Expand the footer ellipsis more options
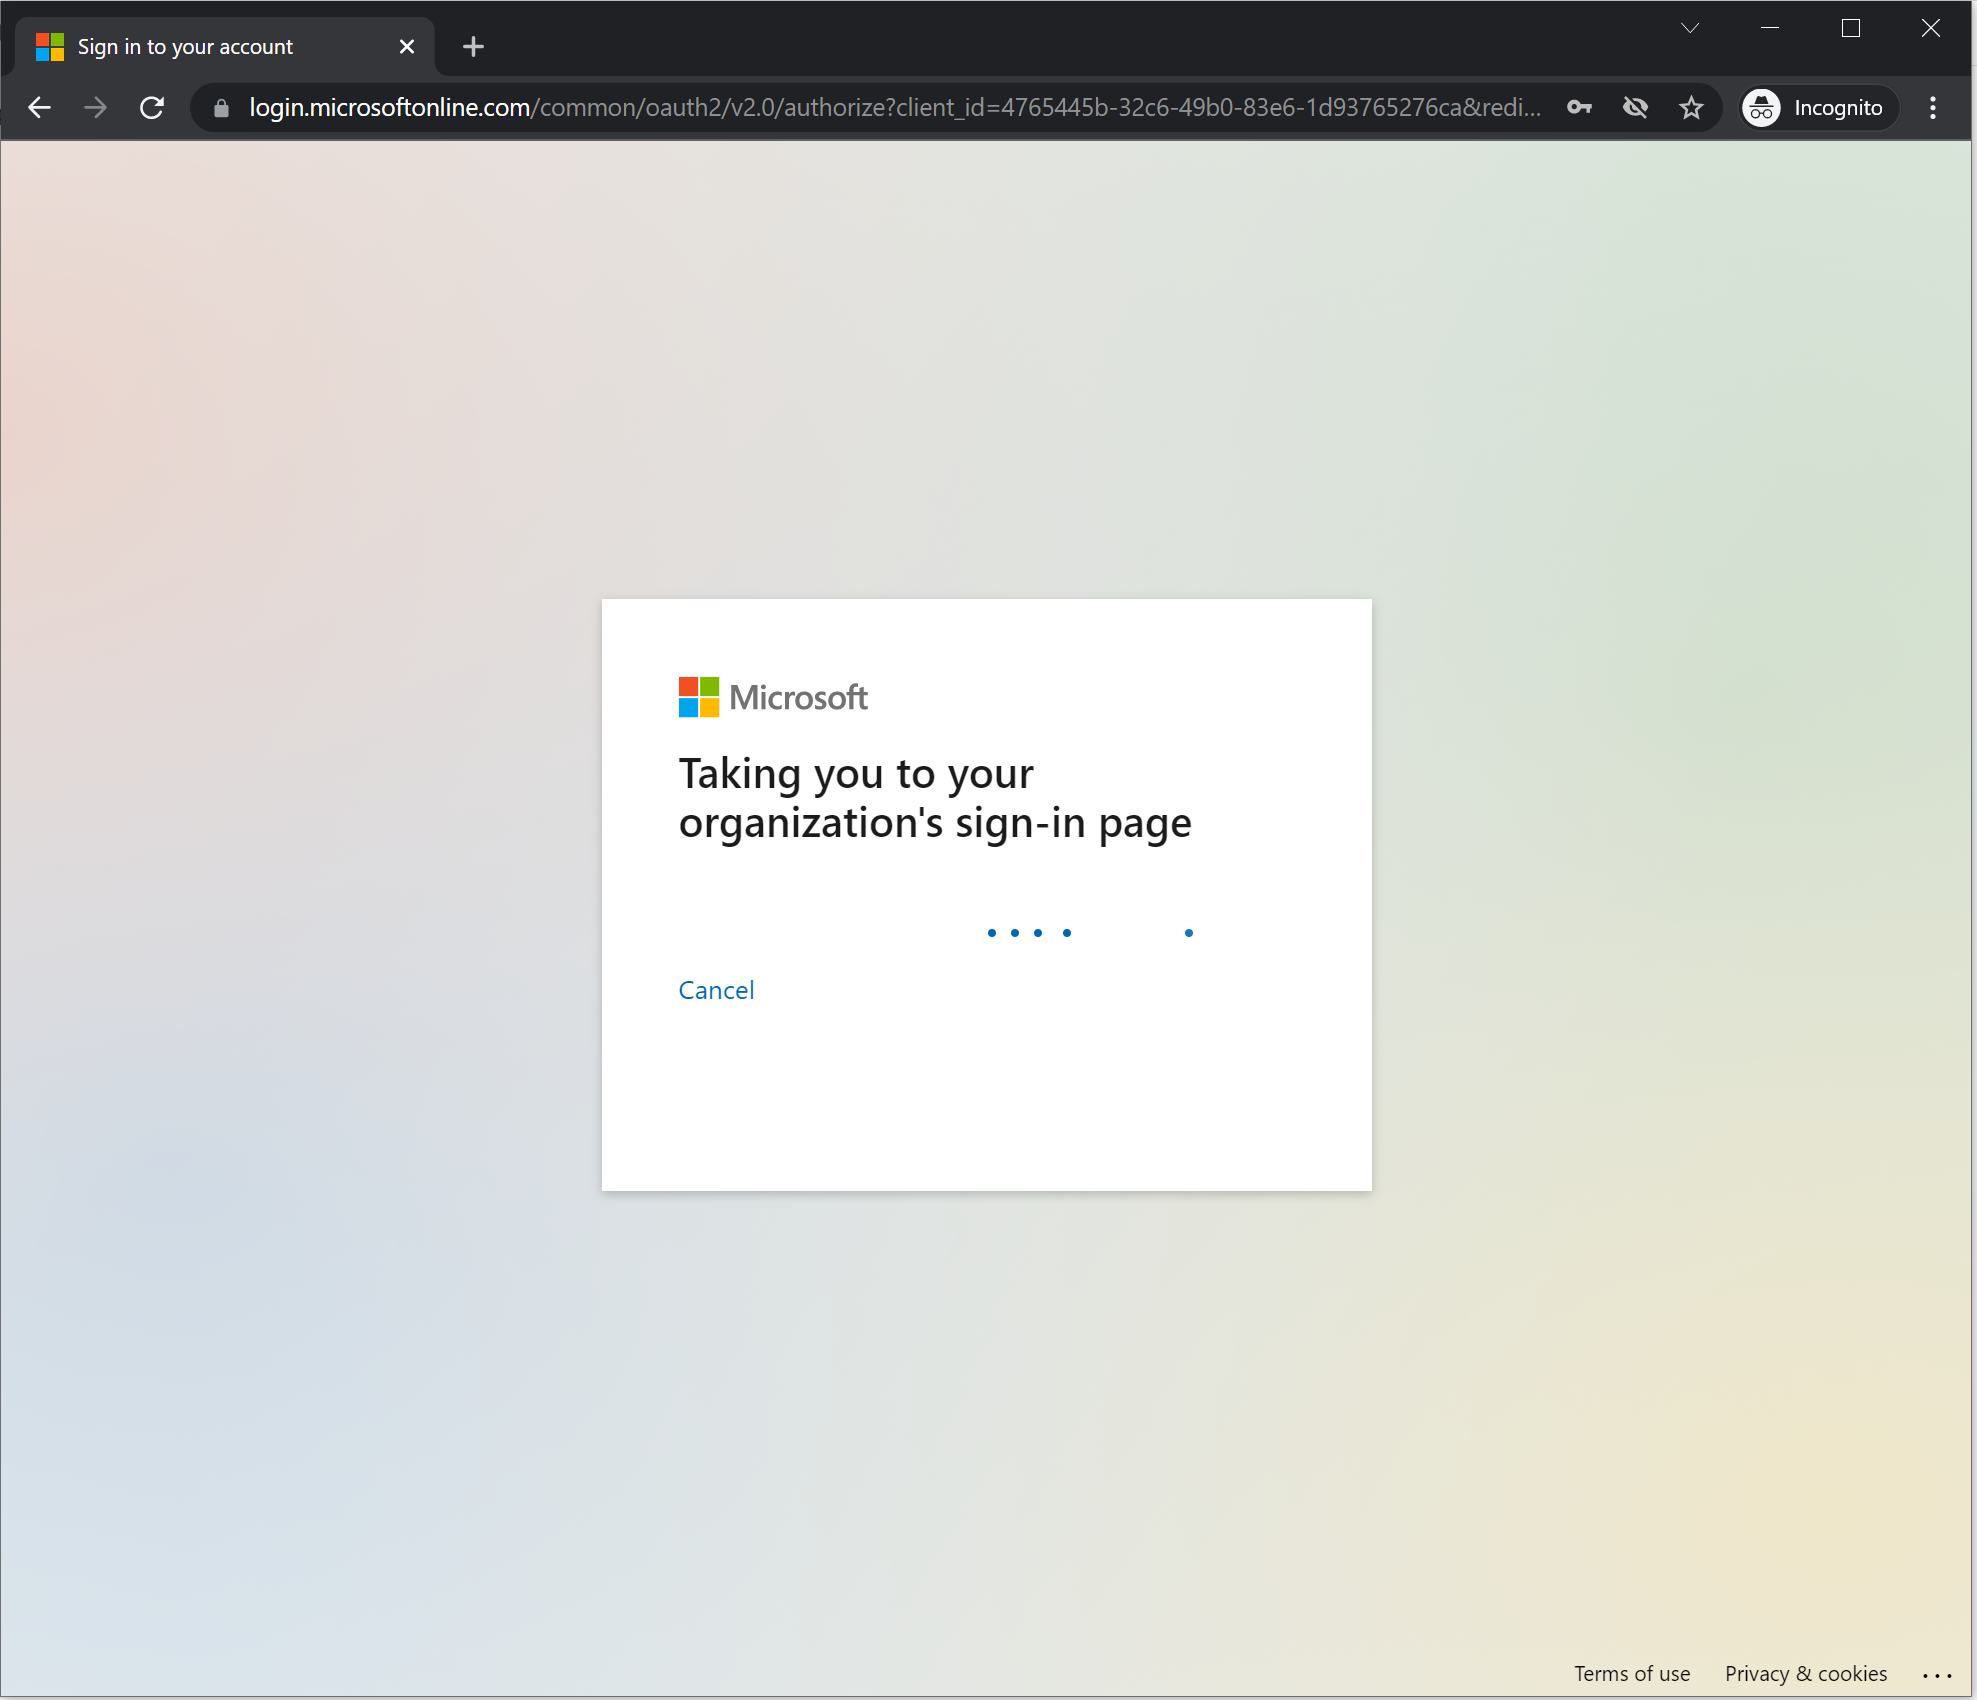The height and width of the screenshot is (1700, 1977). [x=1937, y=1675]
